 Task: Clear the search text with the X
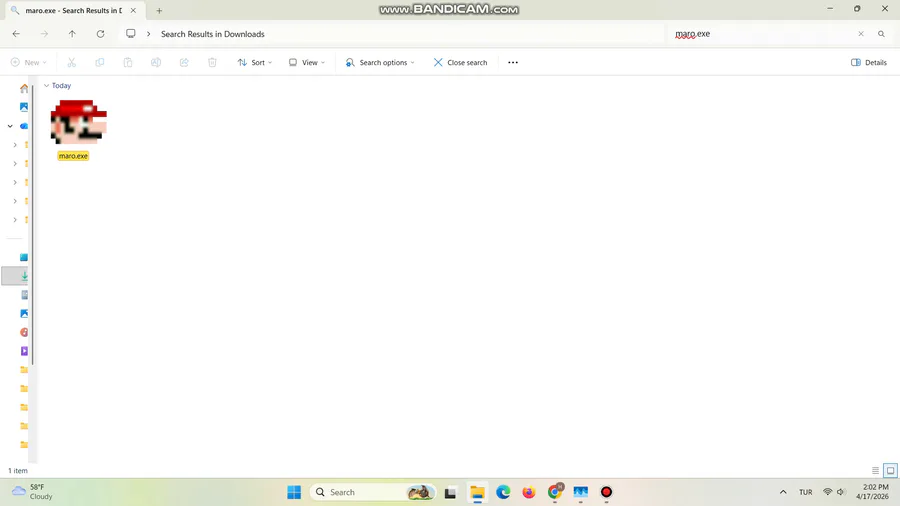point(861,34)
